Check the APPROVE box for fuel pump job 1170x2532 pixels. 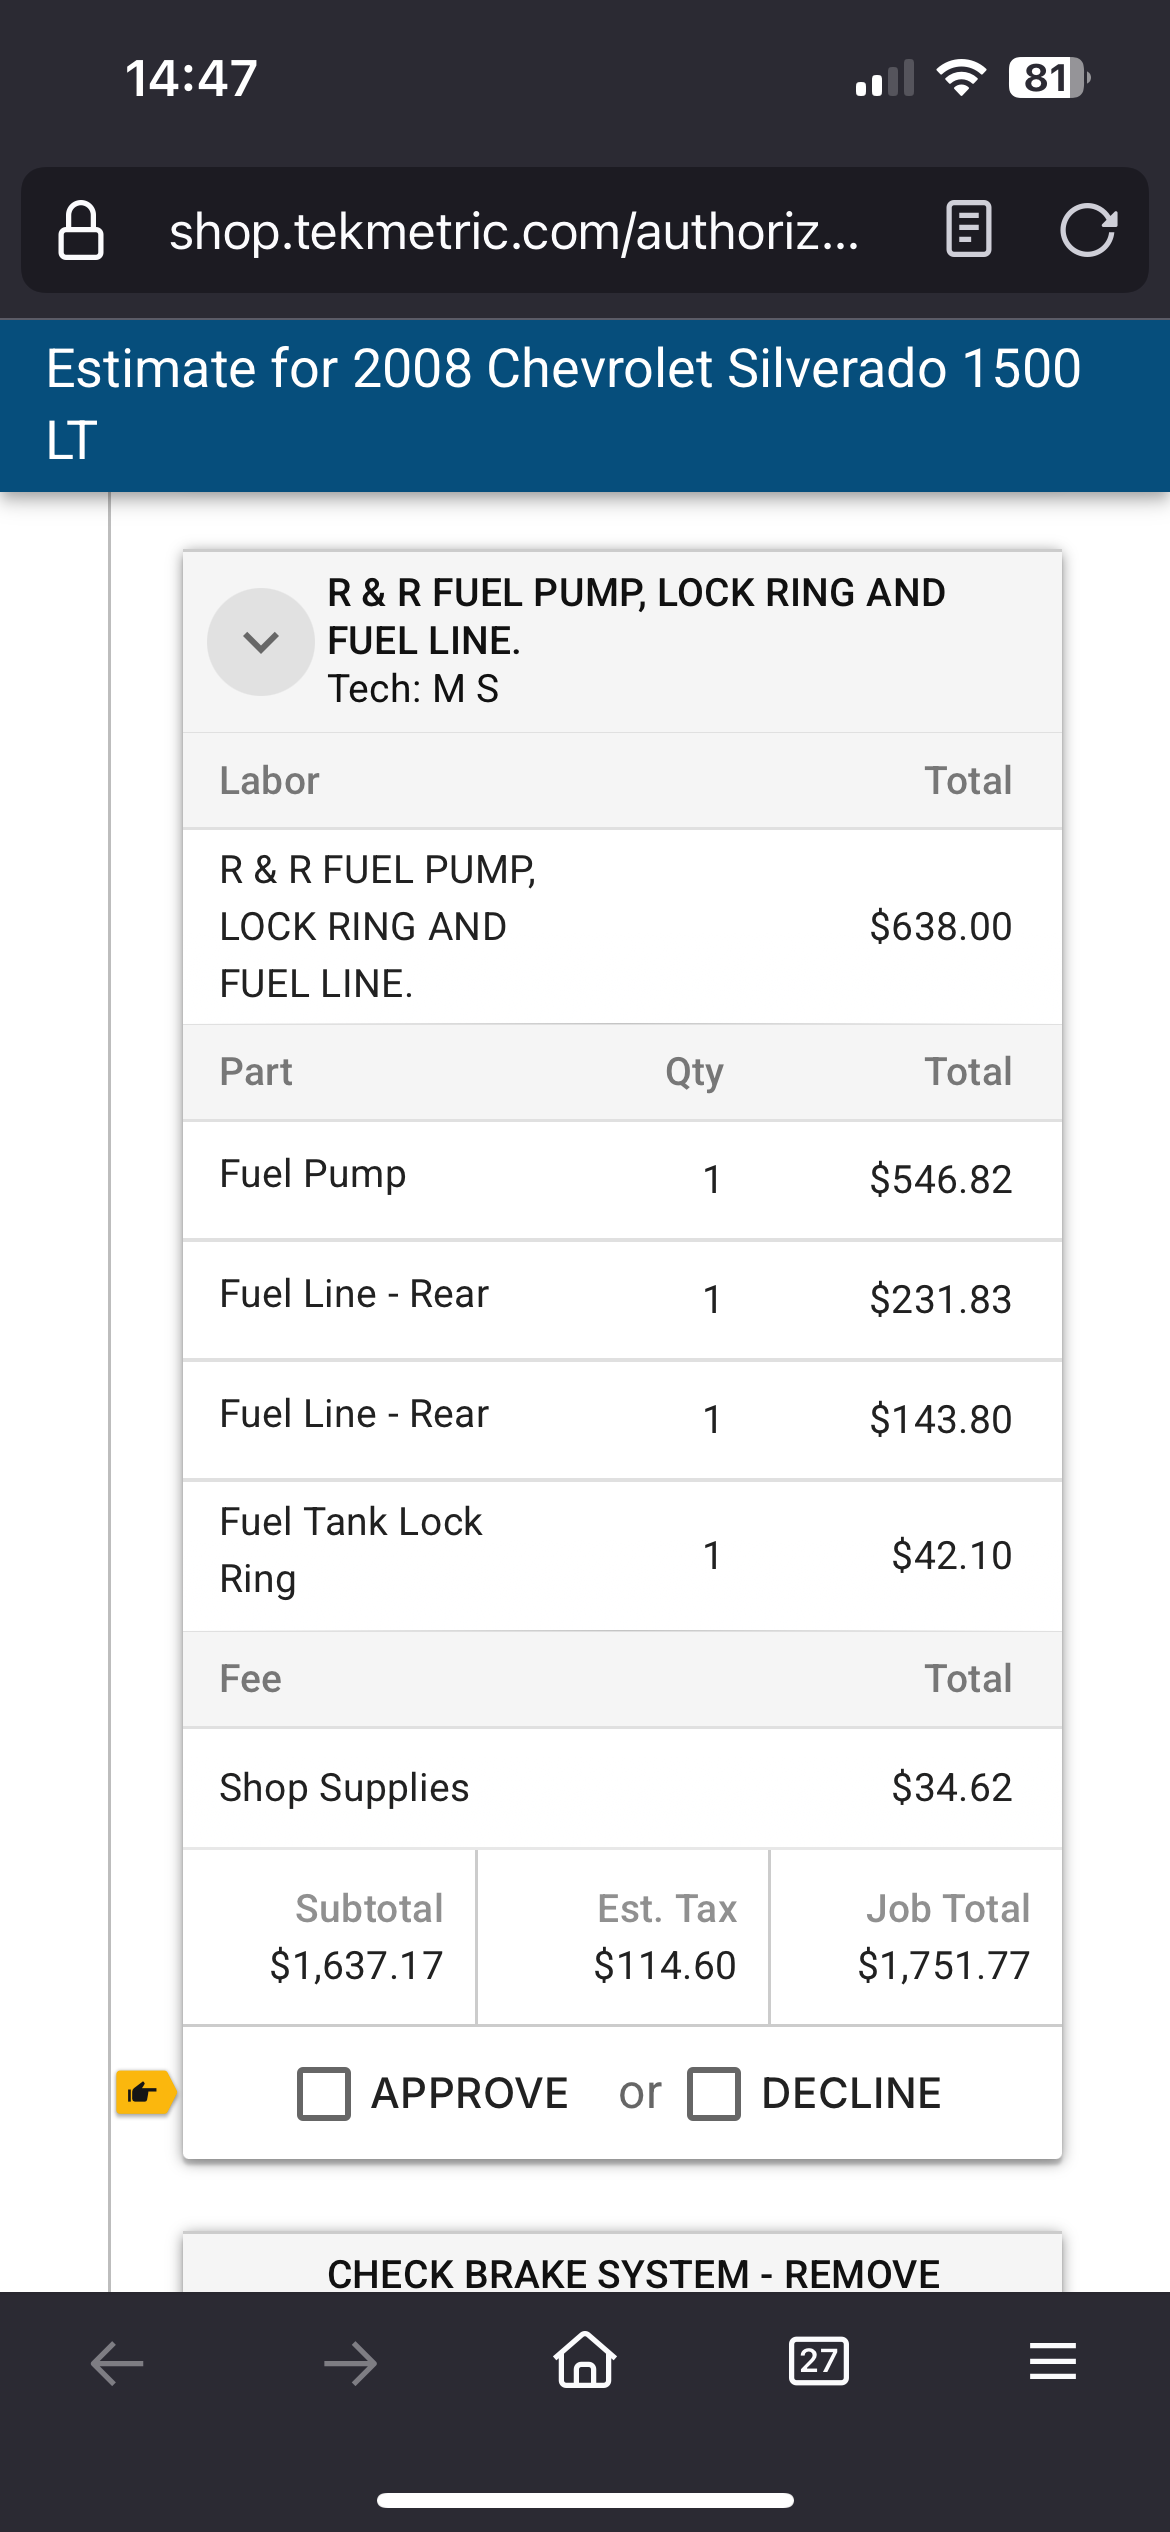tap(324, 2094)
